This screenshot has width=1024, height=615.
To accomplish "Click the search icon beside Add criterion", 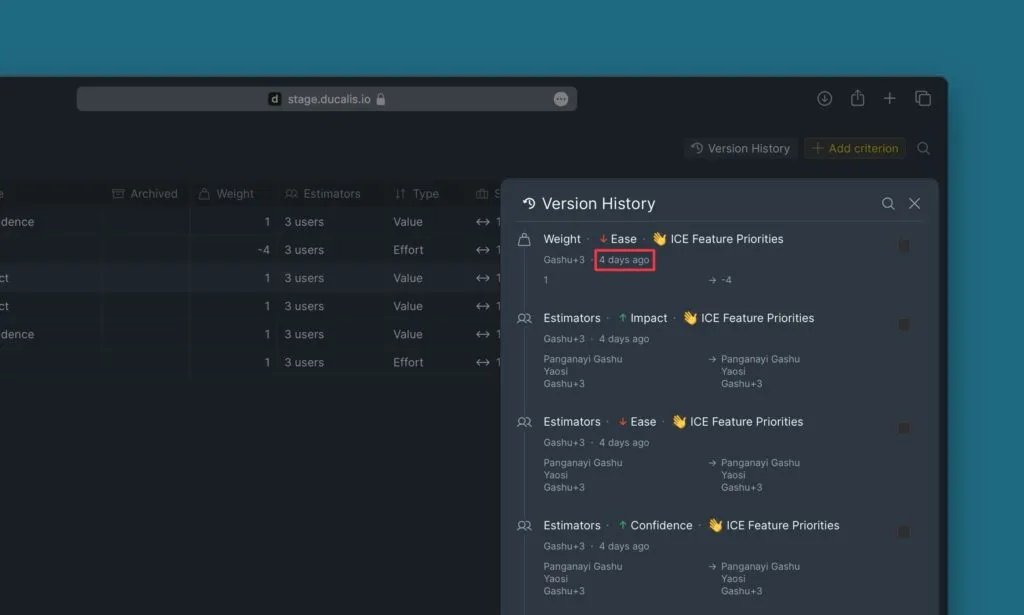I will tap(923, 148).
